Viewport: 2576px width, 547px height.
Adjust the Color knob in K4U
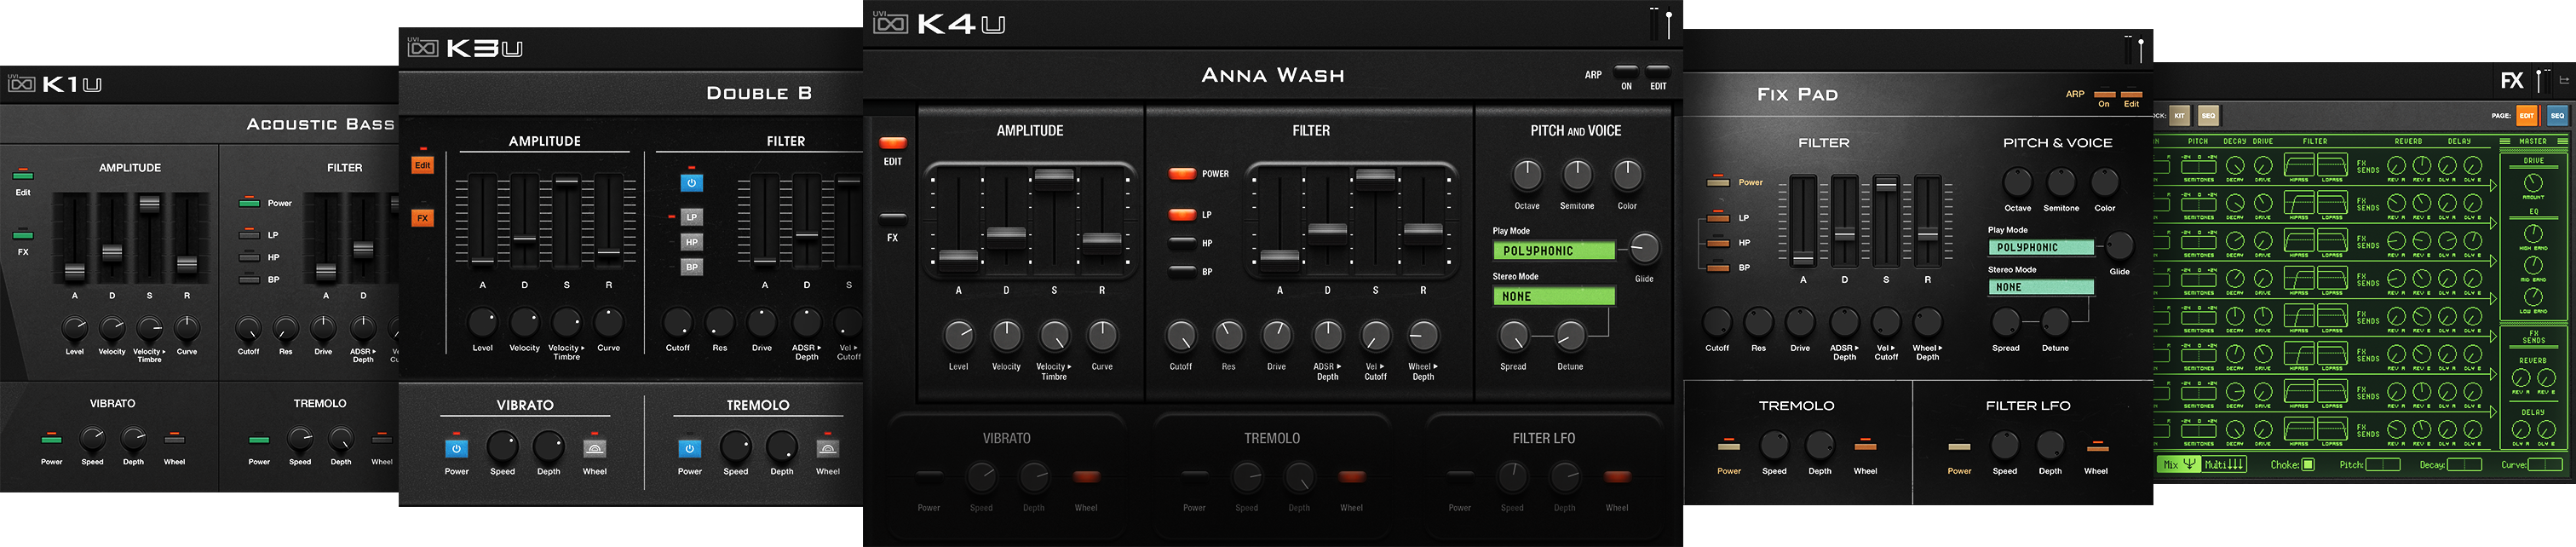[1627, 175]
